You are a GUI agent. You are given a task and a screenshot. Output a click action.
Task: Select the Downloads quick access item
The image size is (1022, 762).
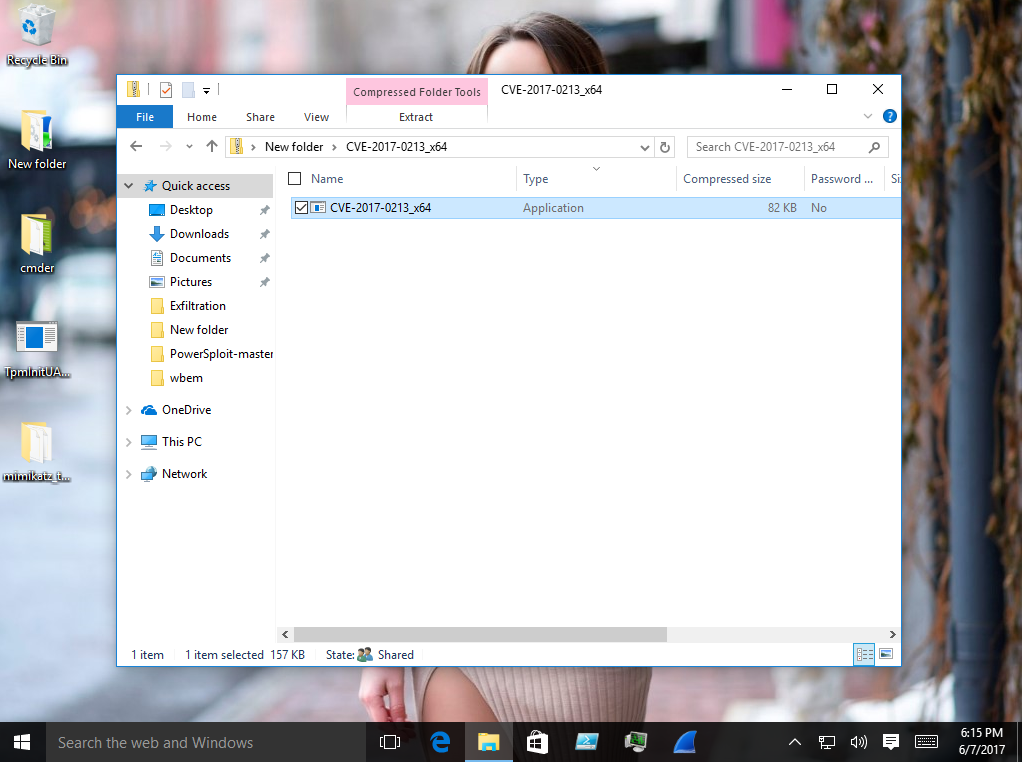tap(199, 234)
